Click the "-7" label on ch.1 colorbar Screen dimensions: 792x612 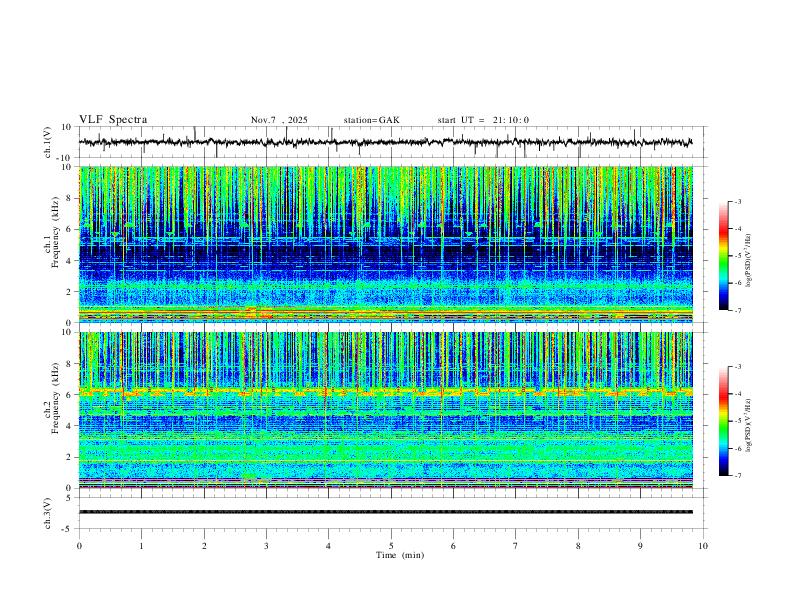[x=737, y=311]
